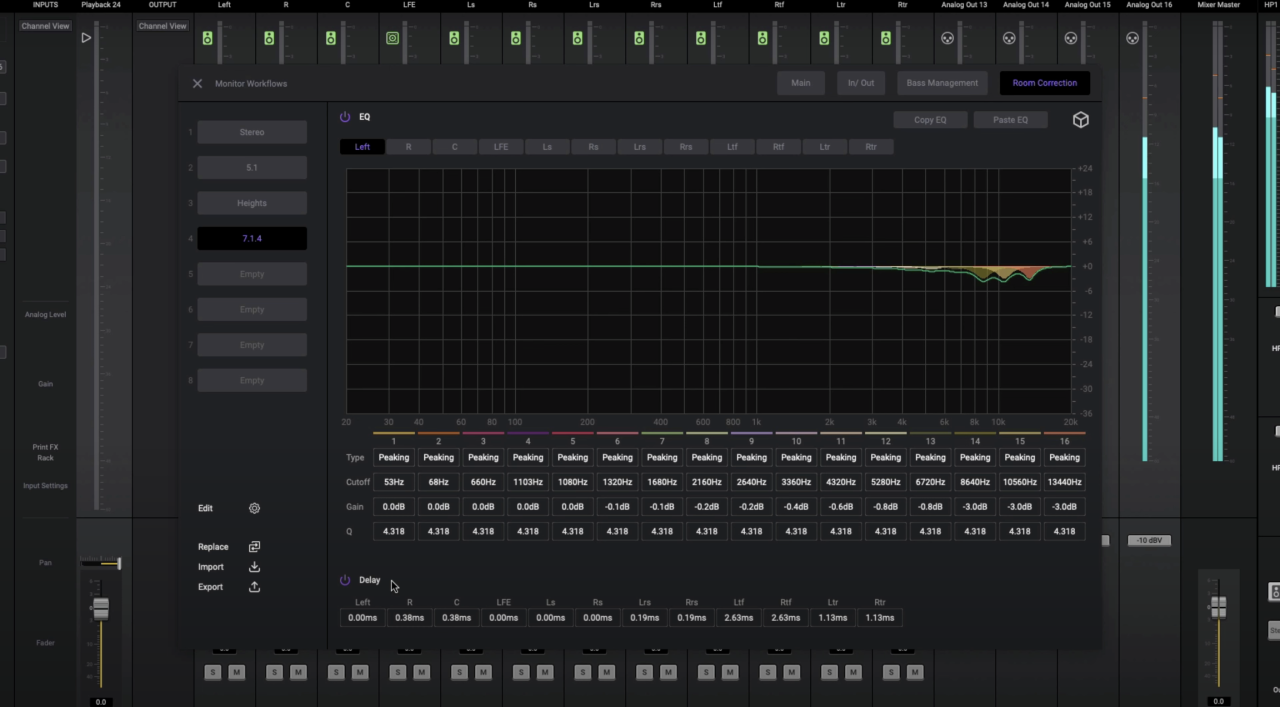Switch to the Bass Management tab
Screen dimensions: 1280x707
point(942,83)
